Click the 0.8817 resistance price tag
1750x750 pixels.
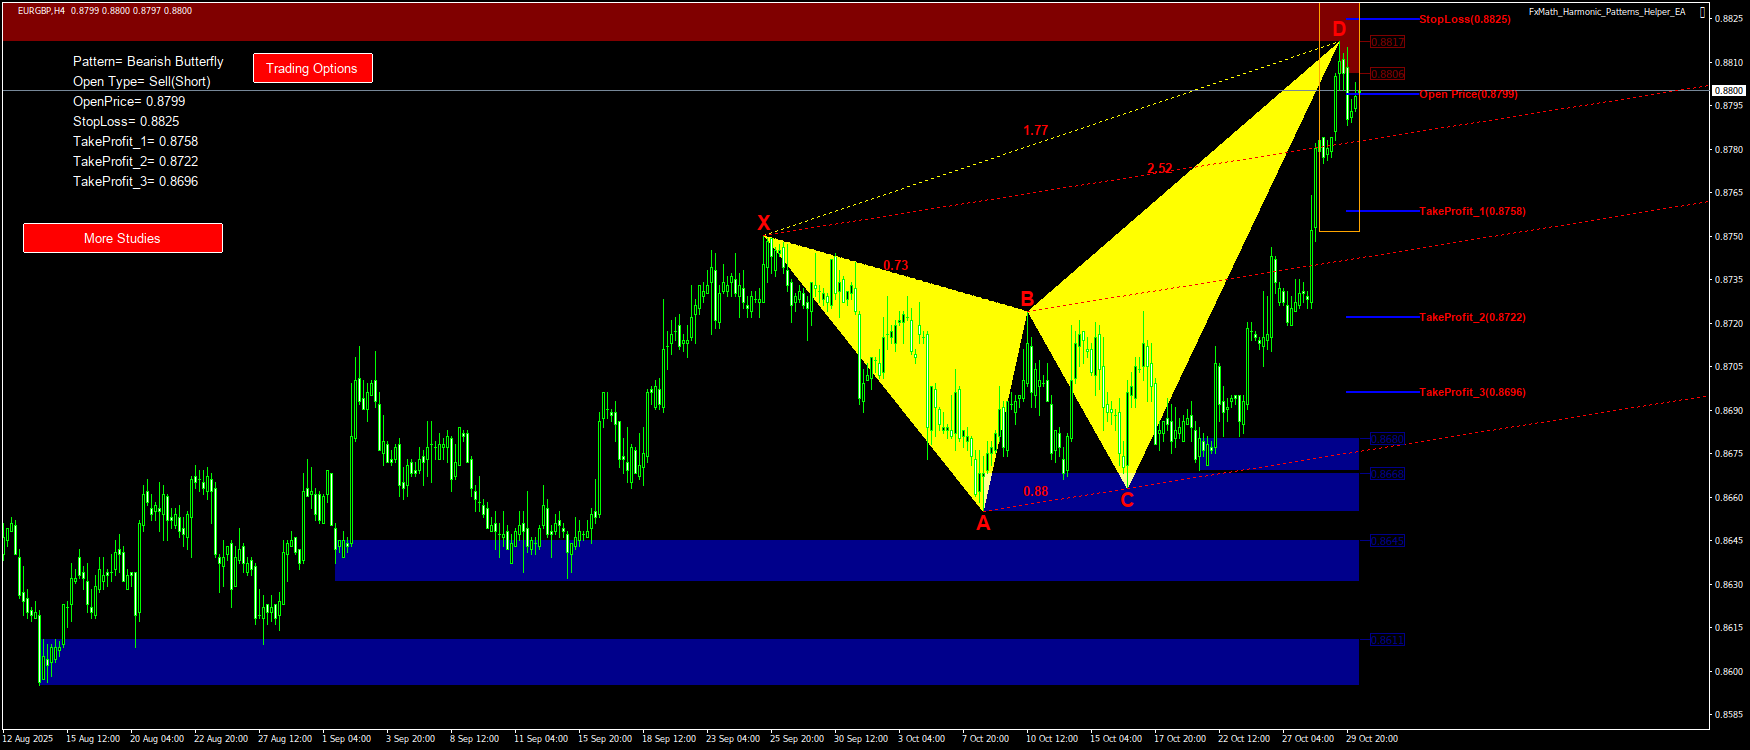pyautogui.click(x=1387, y=42)
